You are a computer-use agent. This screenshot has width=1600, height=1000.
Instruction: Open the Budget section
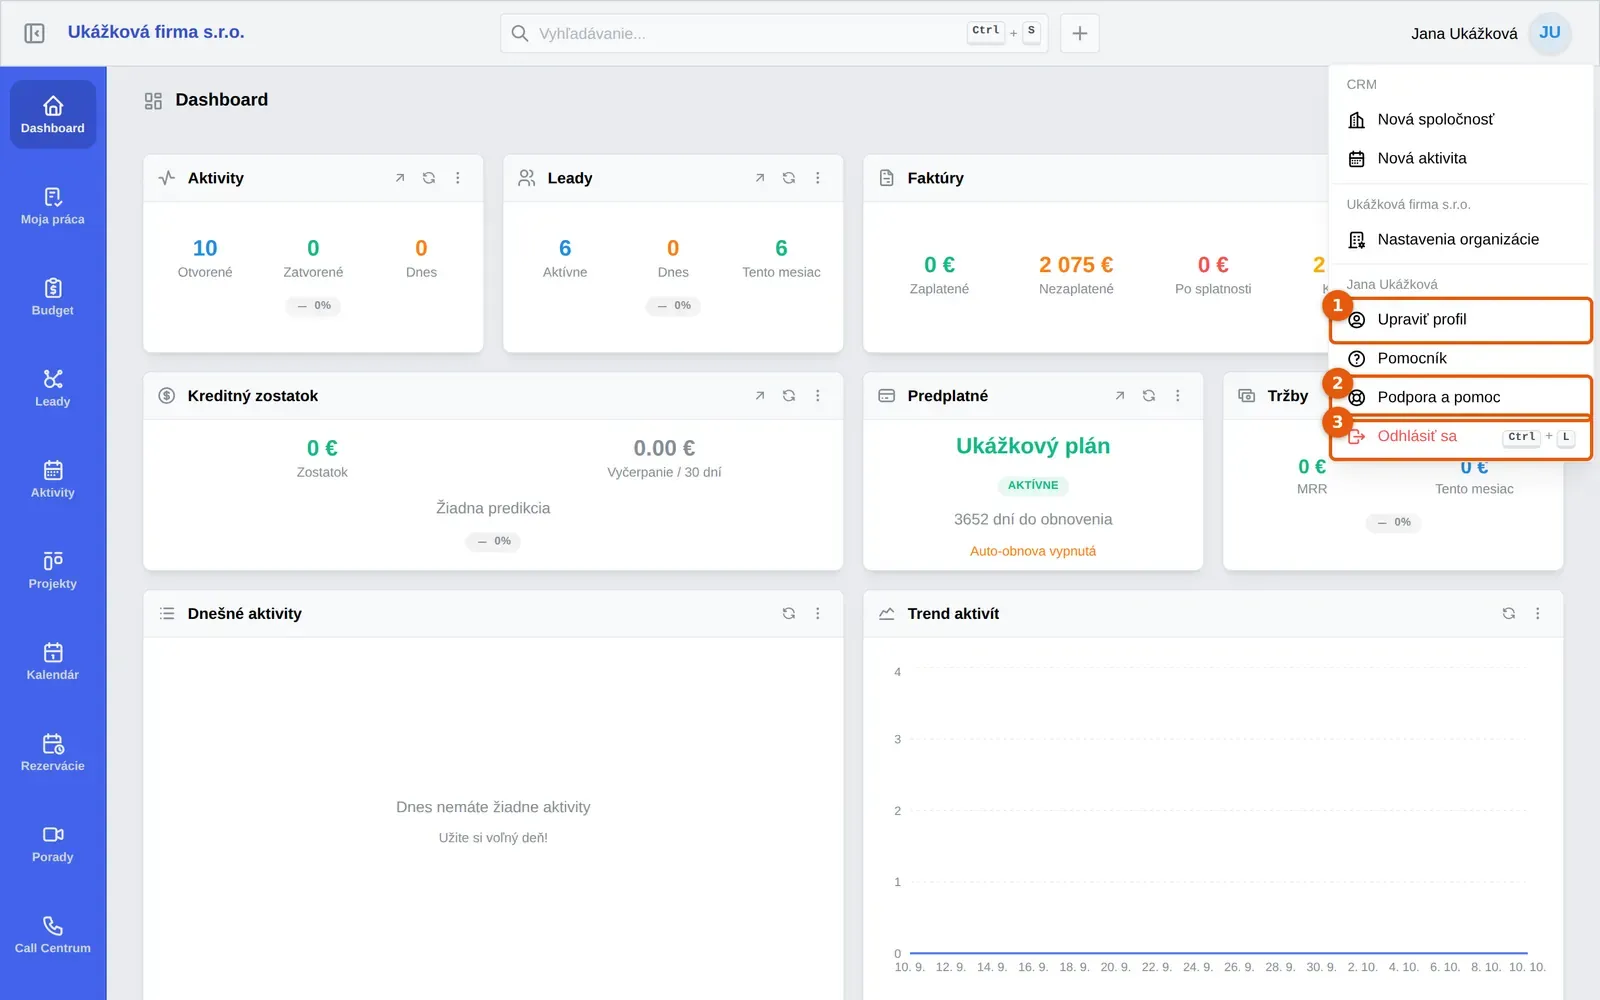(x=53, y=297)
